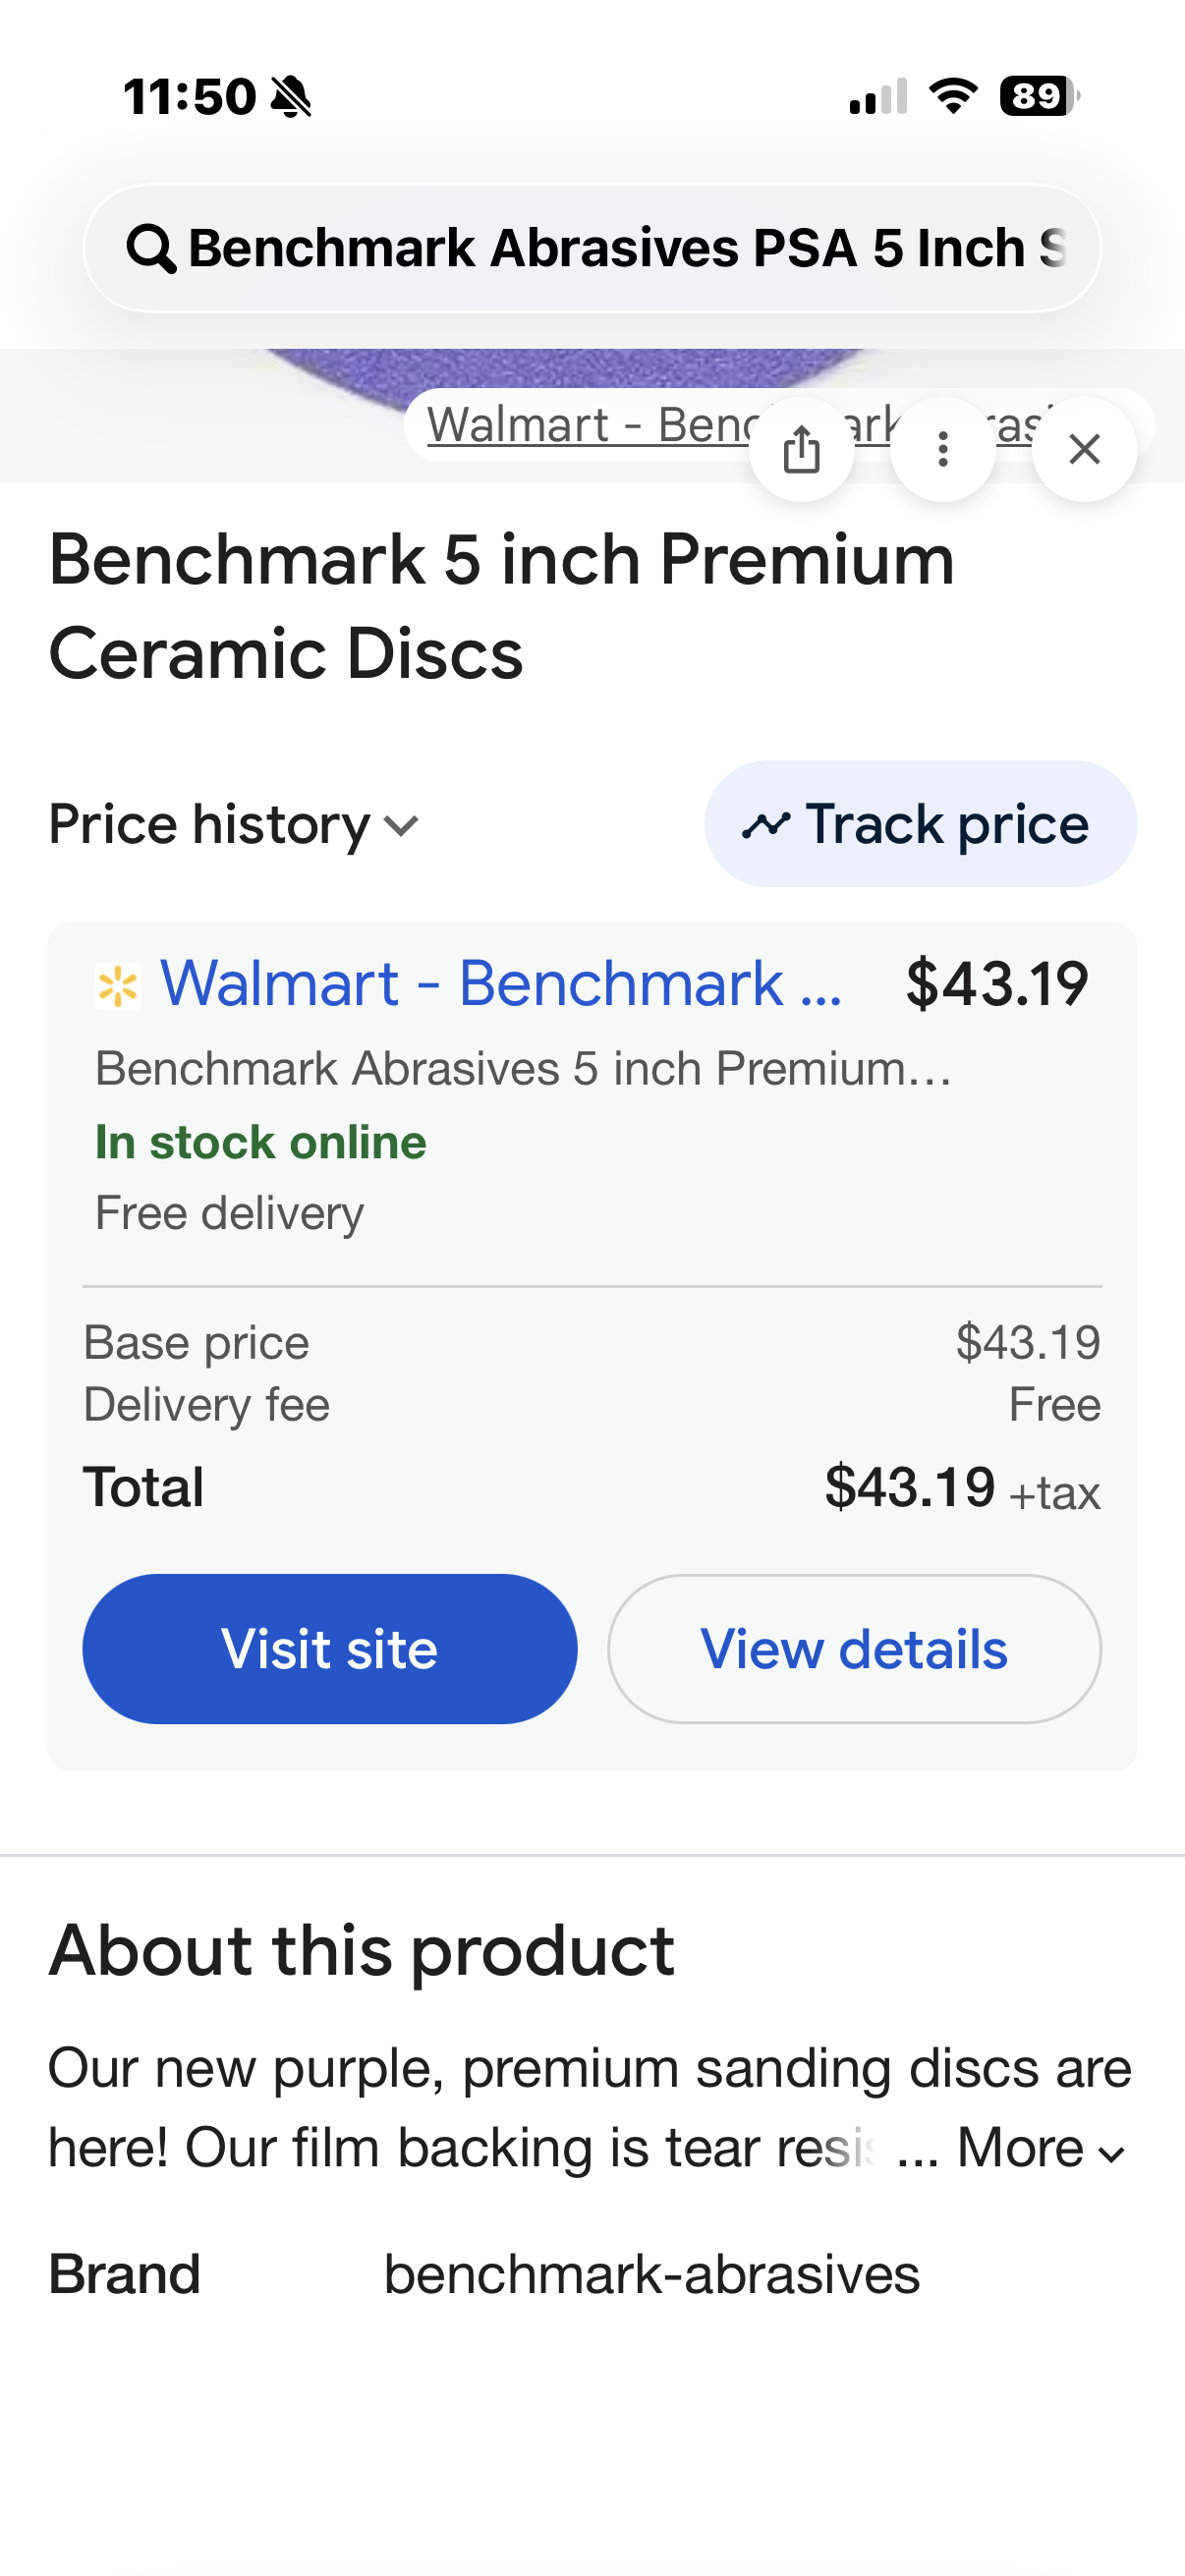Open the Walmart - Benchmark seller link

coord(500,984)
